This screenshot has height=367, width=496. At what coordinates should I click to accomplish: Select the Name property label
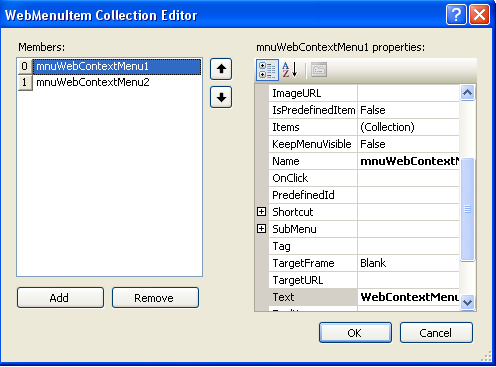tap(313, 161)
